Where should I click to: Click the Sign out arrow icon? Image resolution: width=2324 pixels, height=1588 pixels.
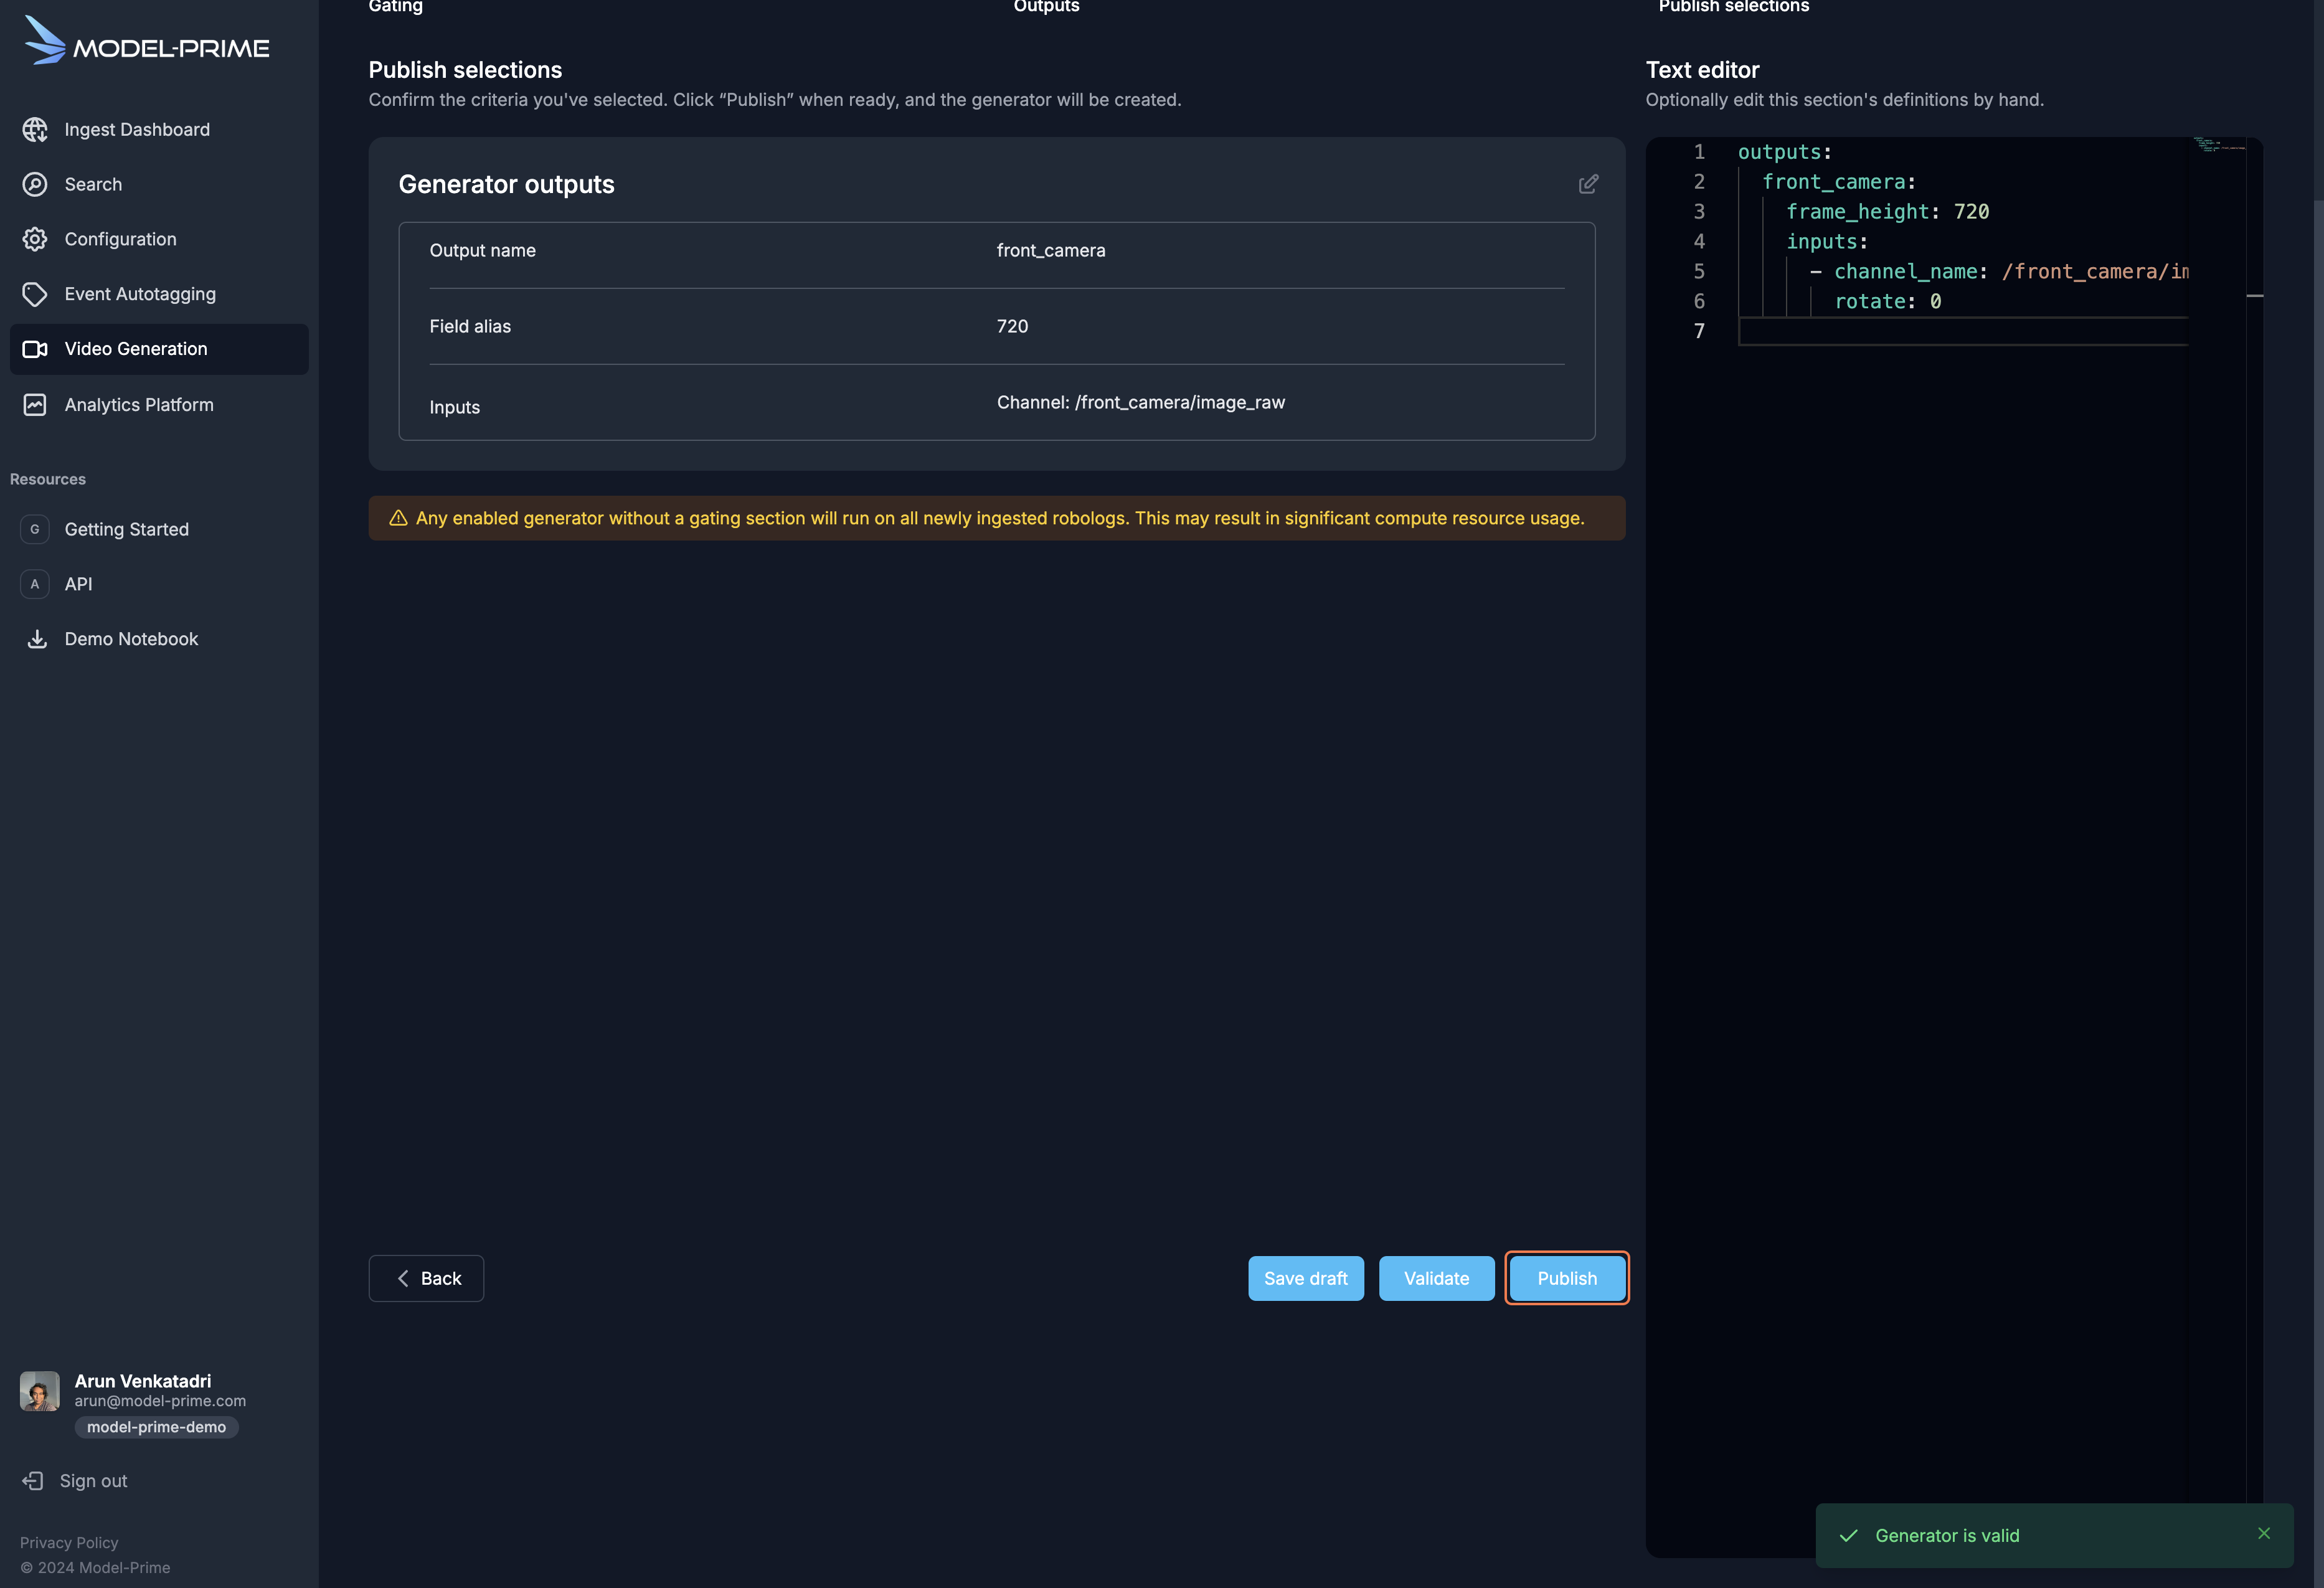tap(33, 1481)
